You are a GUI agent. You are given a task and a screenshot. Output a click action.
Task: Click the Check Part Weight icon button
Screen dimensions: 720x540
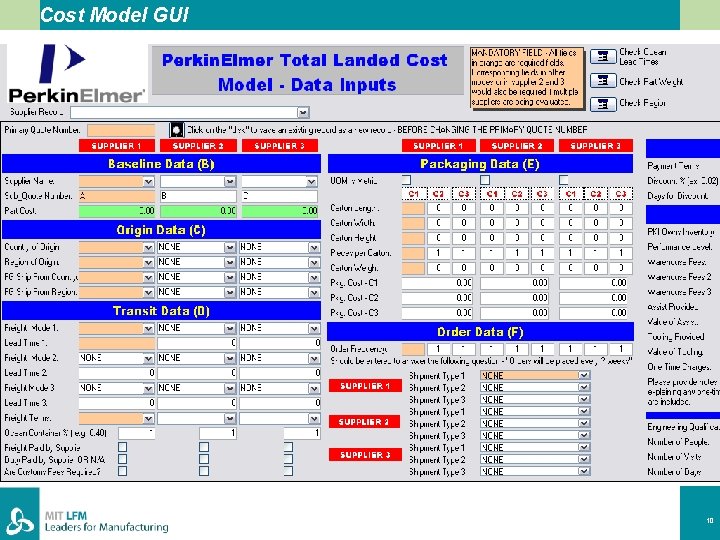pyautogui.click(x=602, y=80)
